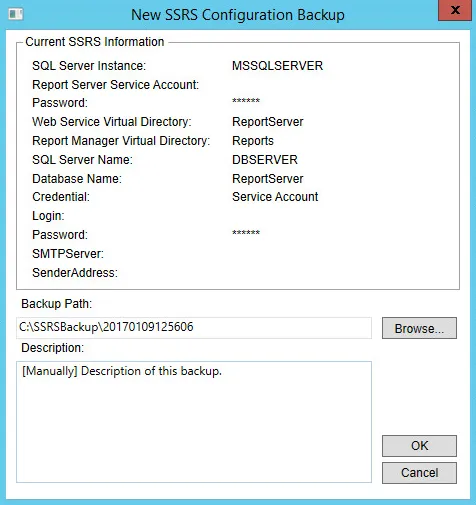Select the DBSERVER value

click(x=265, y=160)
